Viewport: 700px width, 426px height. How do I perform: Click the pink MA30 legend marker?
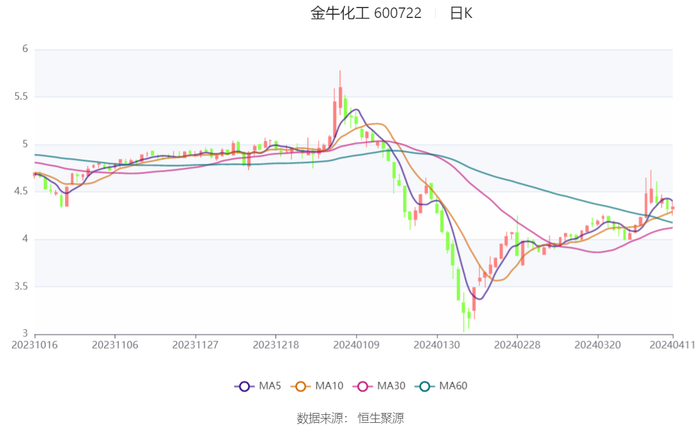(x=362, y=387)
